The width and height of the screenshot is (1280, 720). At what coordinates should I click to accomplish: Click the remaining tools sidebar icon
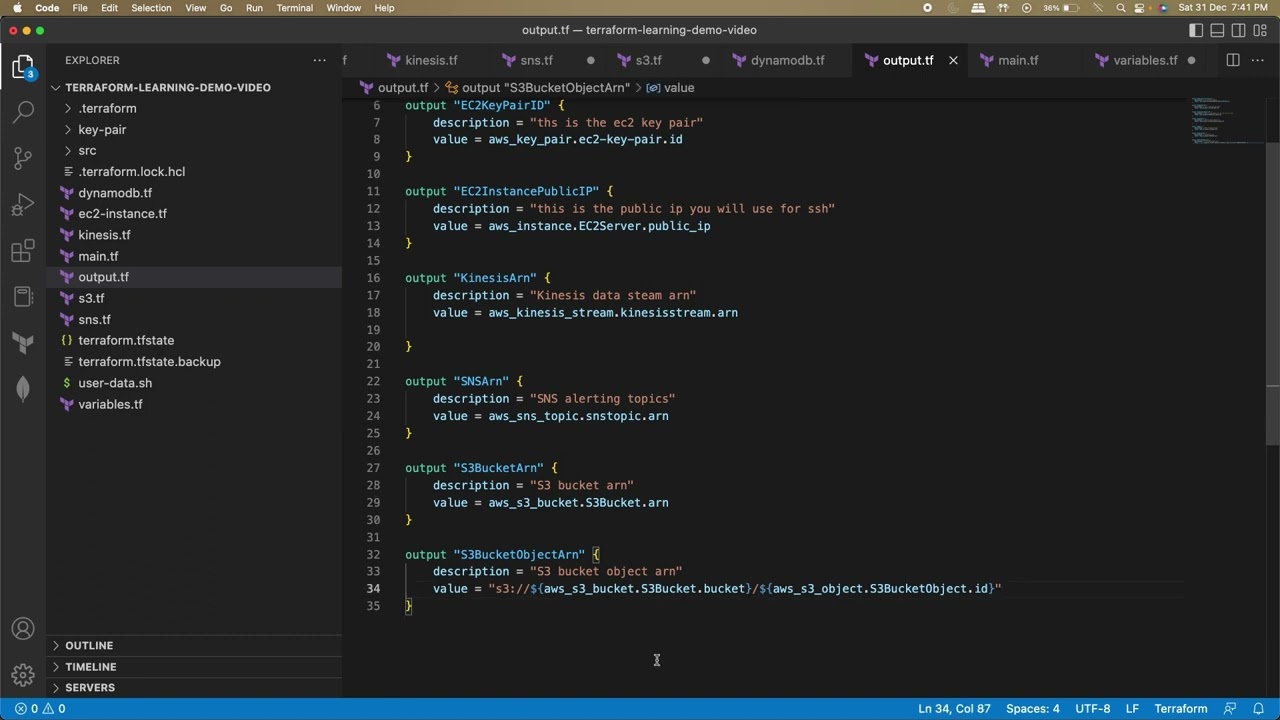click(23, 297)
